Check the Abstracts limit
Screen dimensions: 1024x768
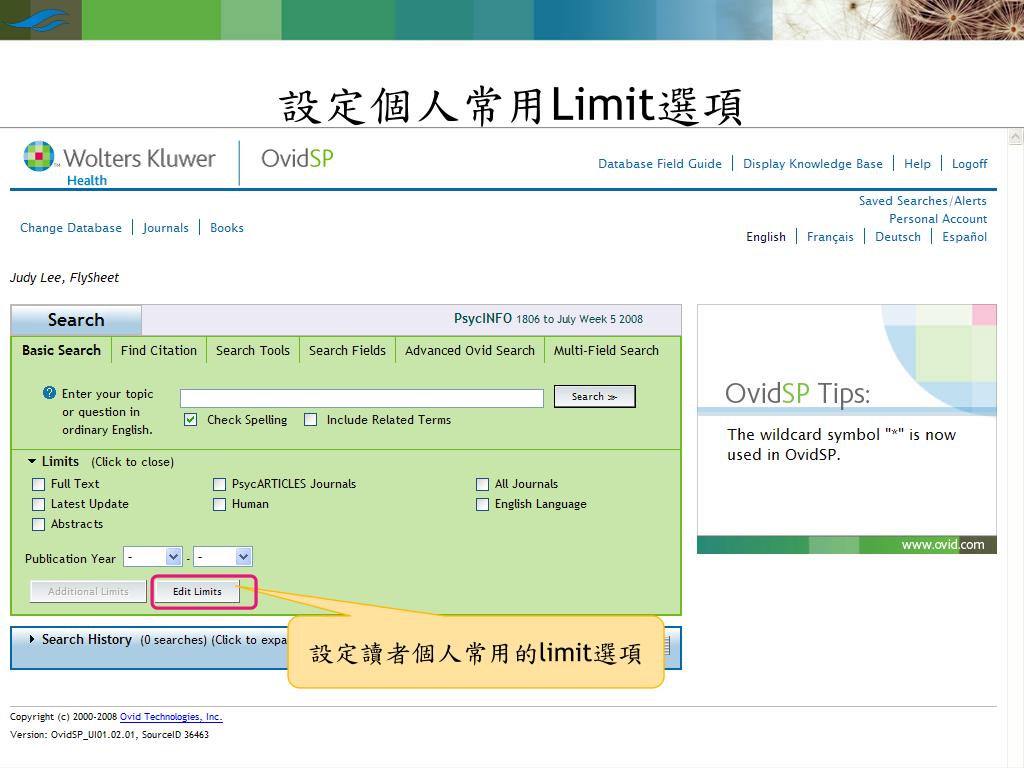[39, 524]
